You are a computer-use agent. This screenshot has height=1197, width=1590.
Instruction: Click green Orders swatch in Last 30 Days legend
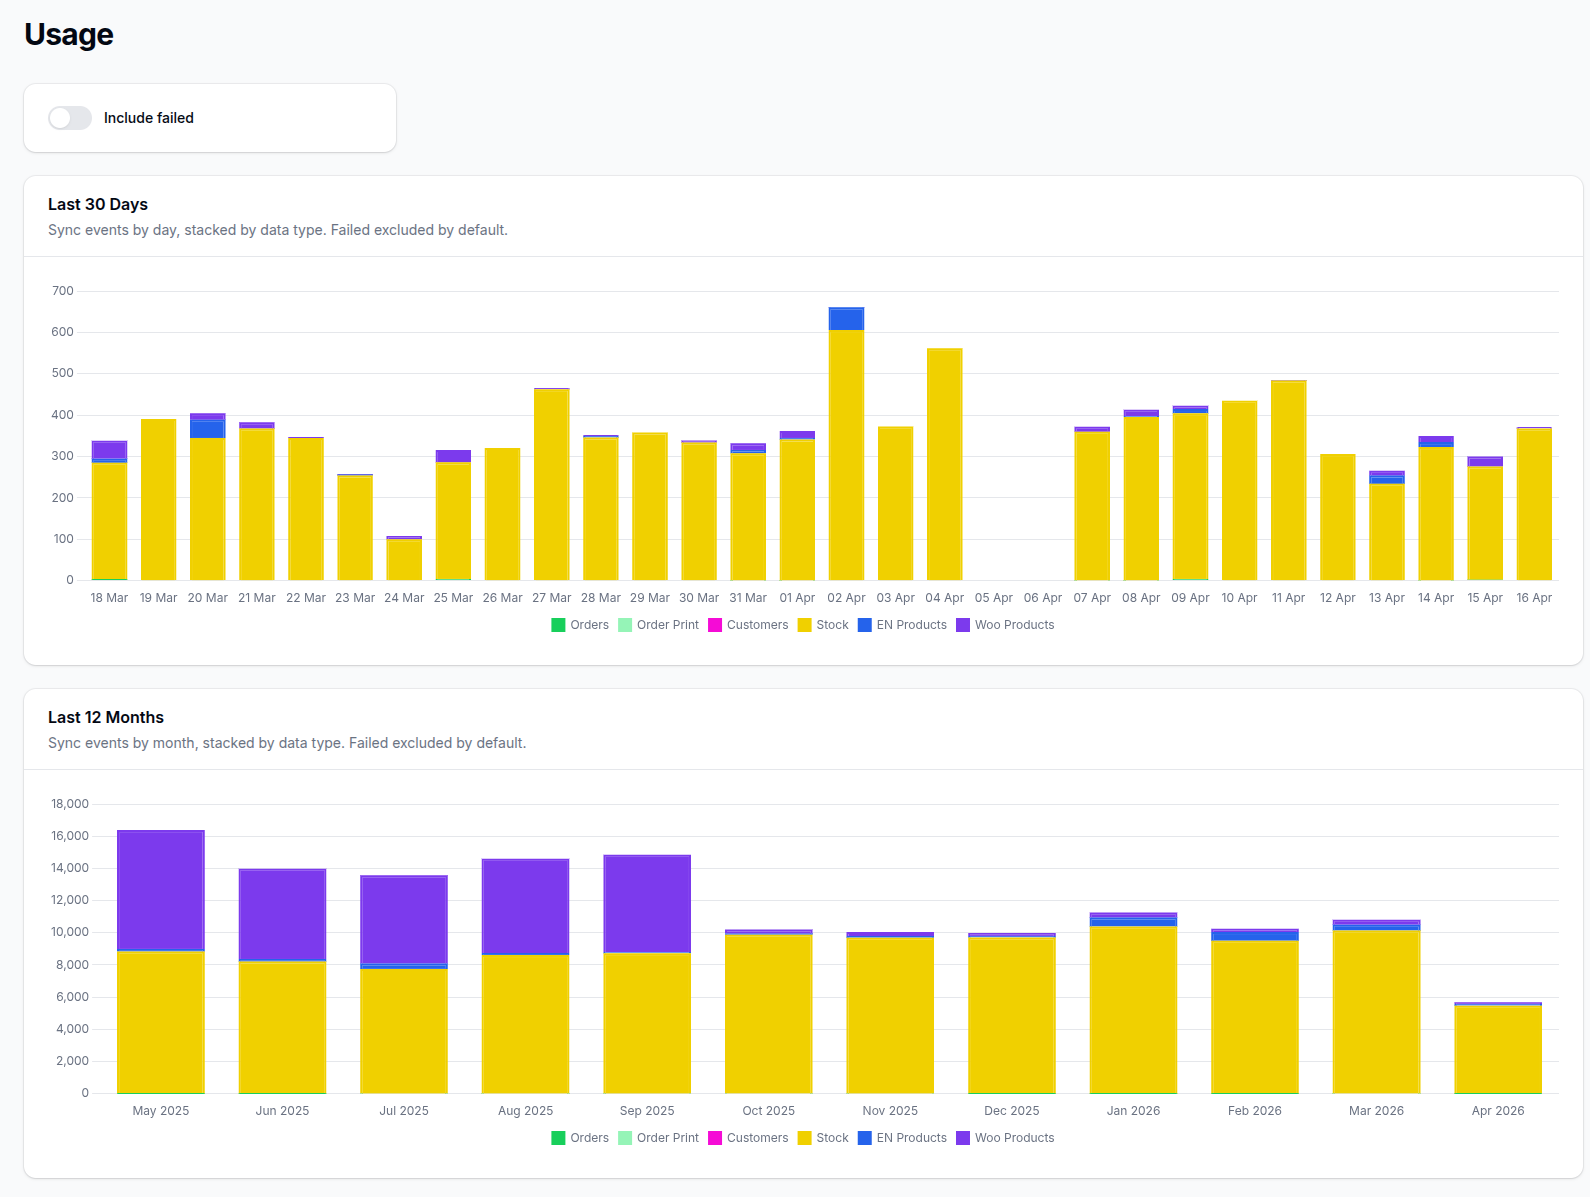558,625
